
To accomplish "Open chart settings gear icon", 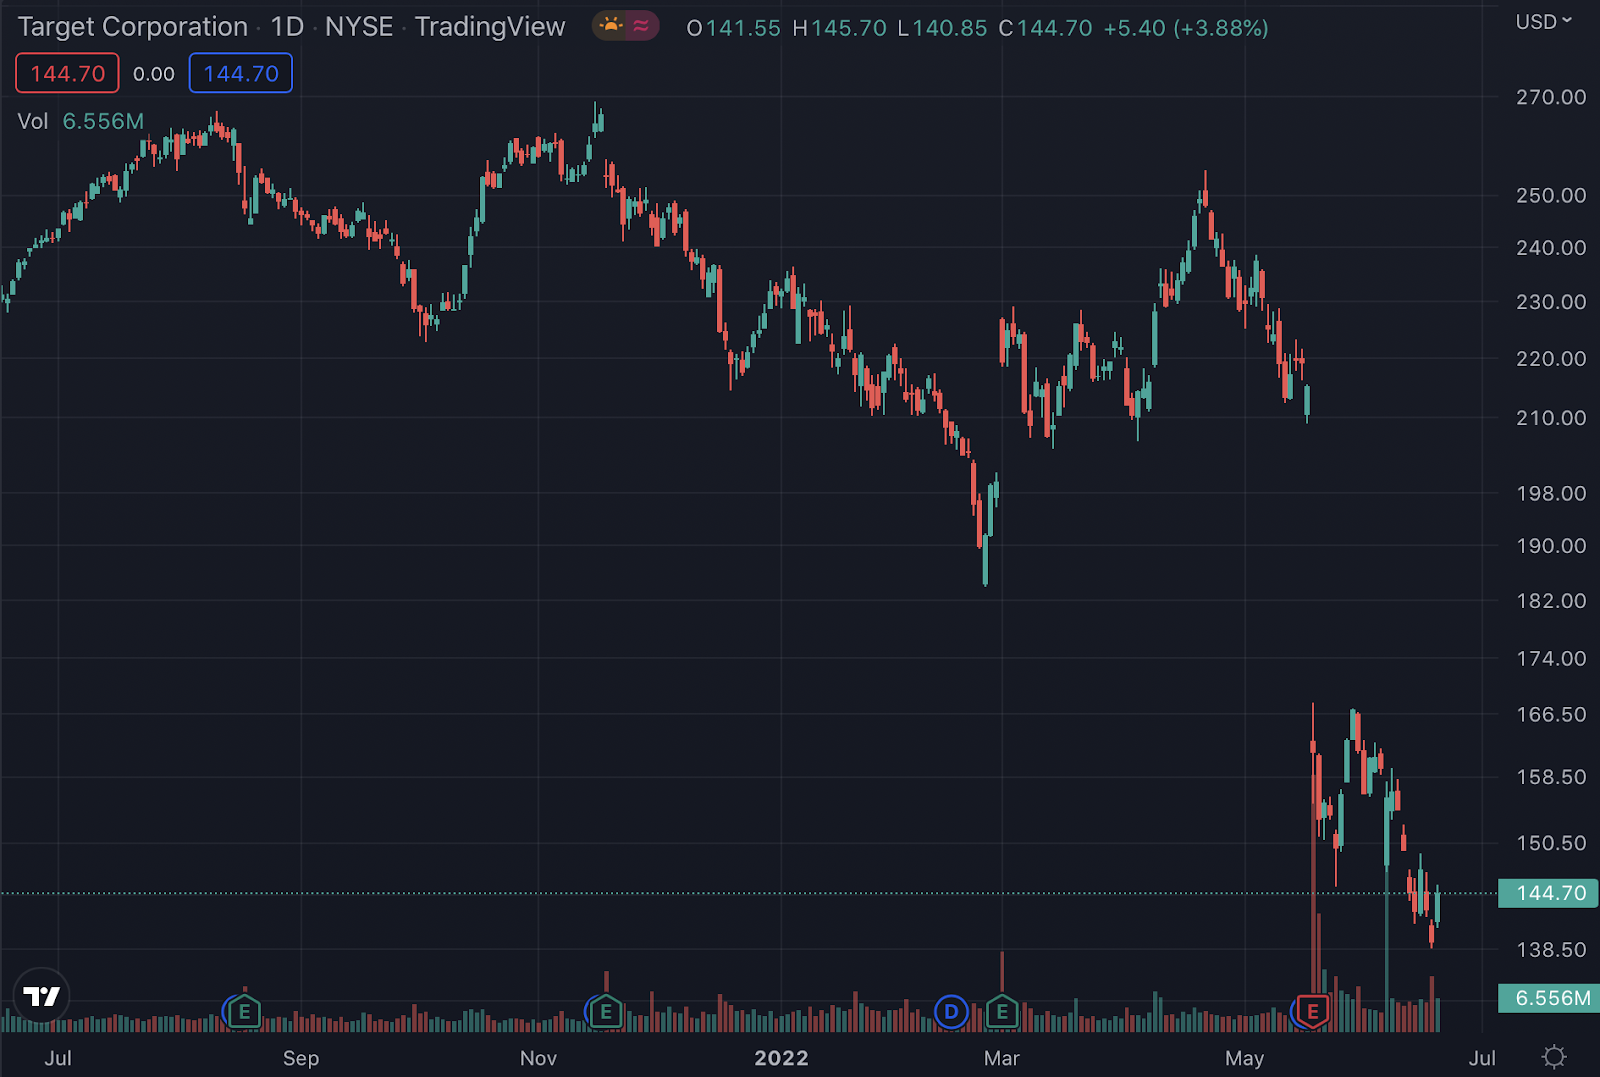I will (x=1554, y=1057).
